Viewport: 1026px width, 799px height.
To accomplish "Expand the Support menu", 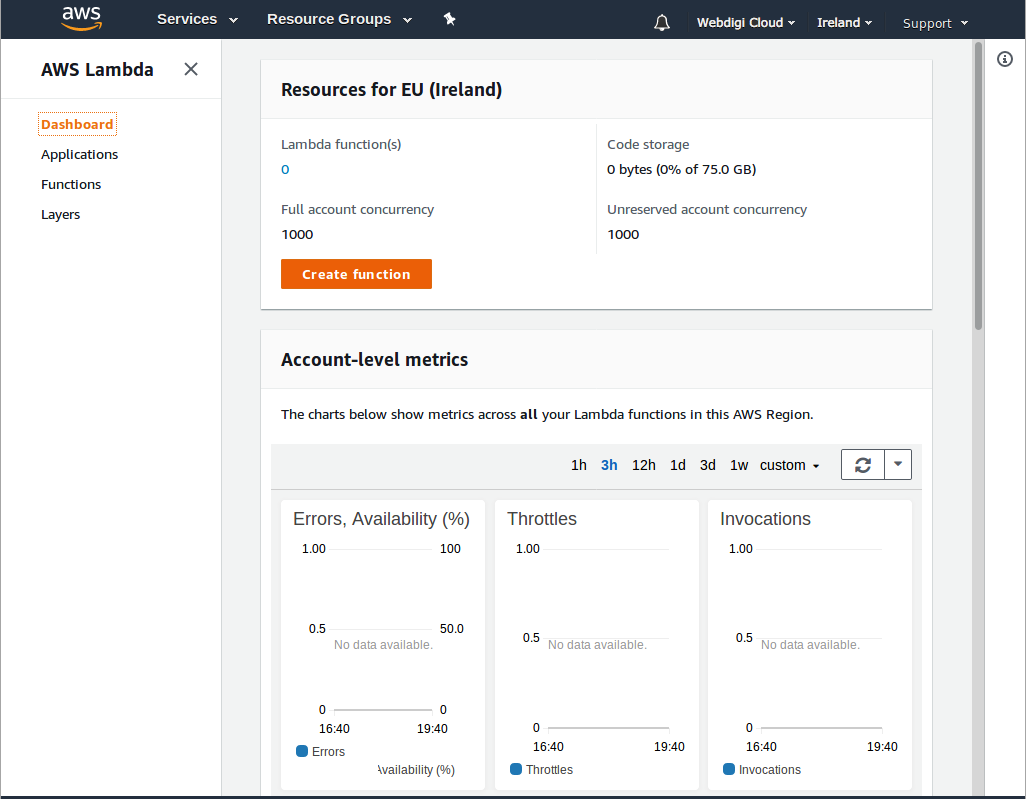I will click(x=934, y=24).
